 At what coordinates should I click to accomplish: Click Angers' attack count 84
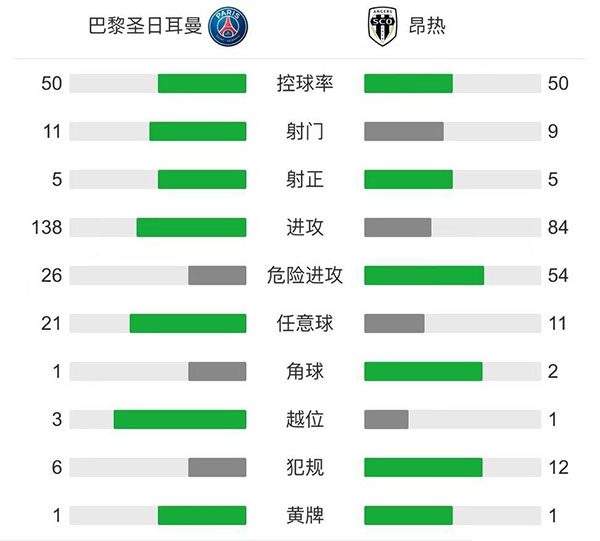(x=558, y=227)
